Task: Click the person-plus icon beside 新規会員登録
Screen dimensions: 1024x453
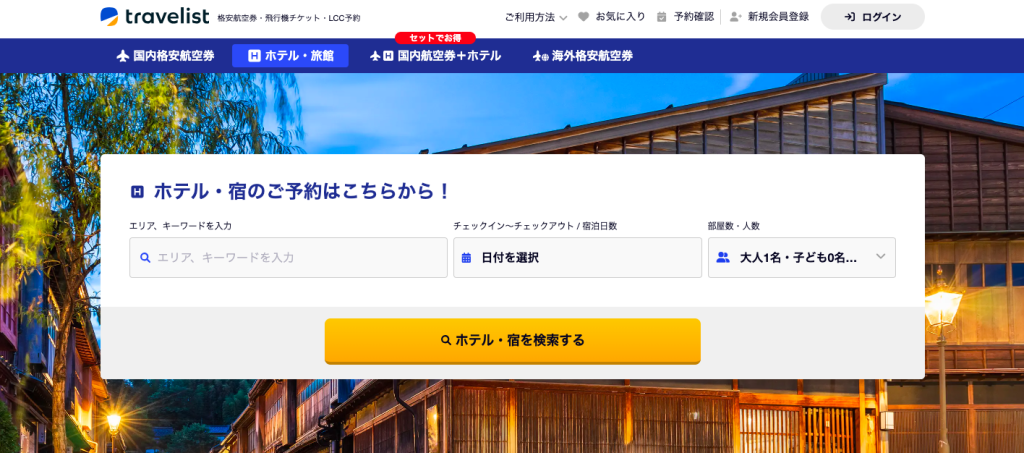Action: point(735,17)
